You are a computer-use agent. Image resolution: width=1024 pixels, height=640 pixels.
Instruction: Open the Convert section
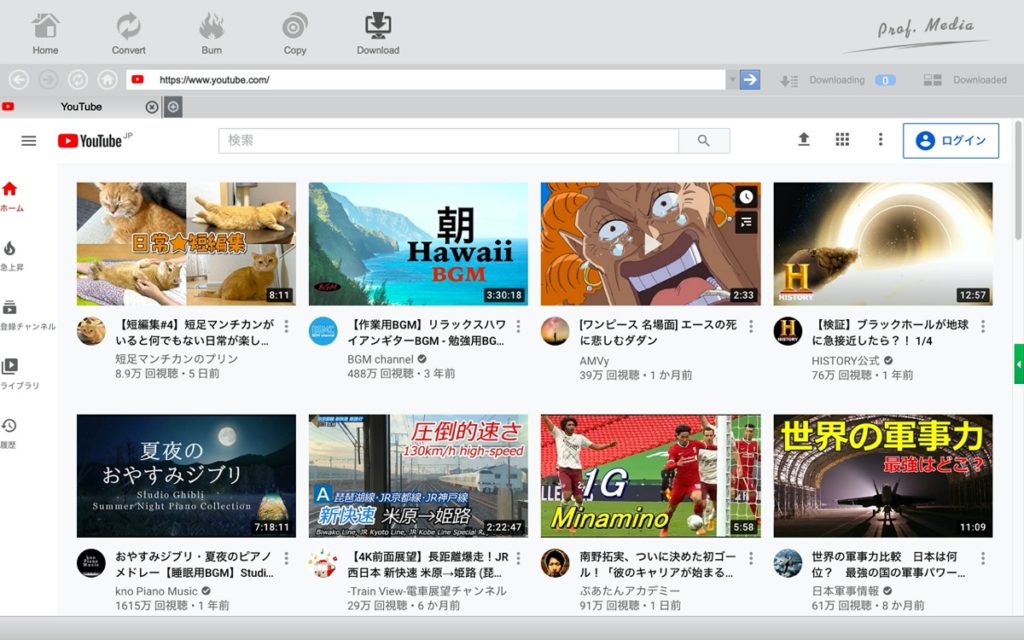point(128,33)
